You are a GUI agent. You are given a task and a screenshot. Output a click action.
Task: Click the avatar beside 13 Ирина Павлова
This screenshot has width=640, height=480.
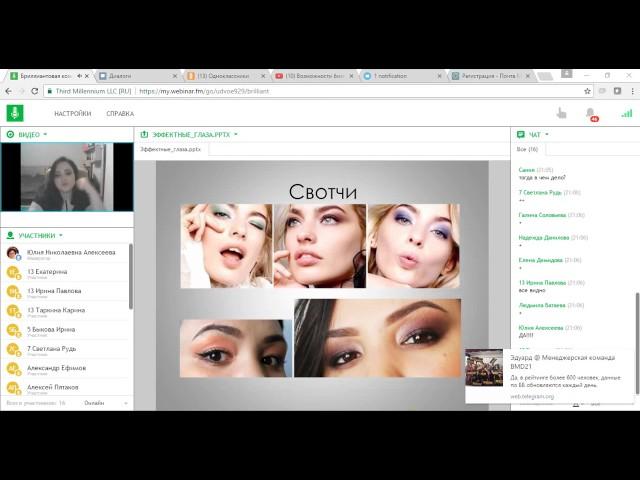13,292
